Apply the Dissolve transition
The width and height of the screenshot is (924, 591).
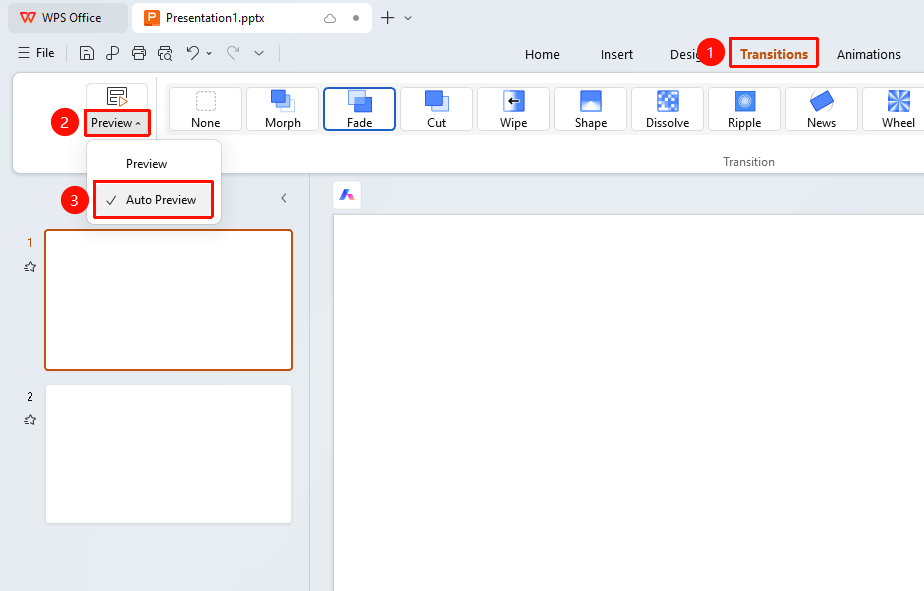click(x=667, y=109)
